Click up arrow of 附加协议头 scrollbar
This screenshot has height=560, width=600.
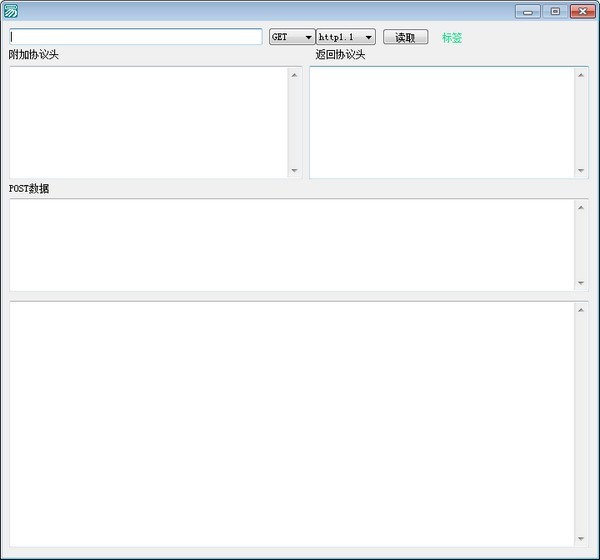tap(294, 75)
